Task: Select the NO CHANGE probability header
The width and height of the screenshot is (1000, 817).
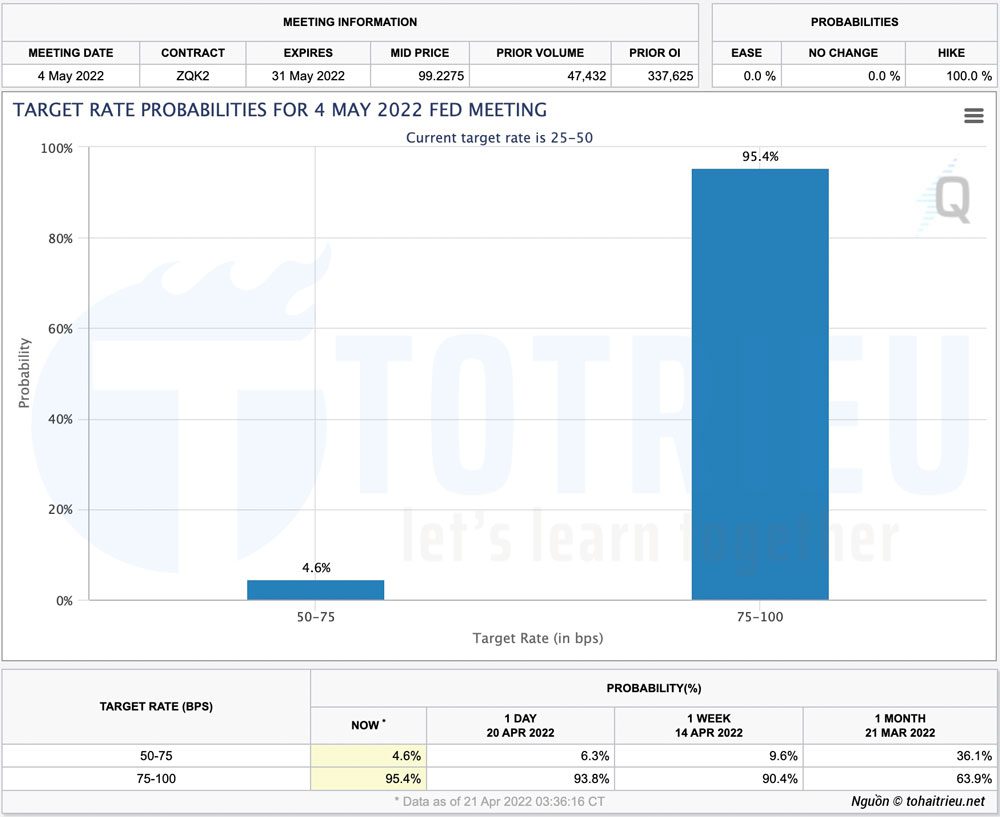Action: pos(843,53)
